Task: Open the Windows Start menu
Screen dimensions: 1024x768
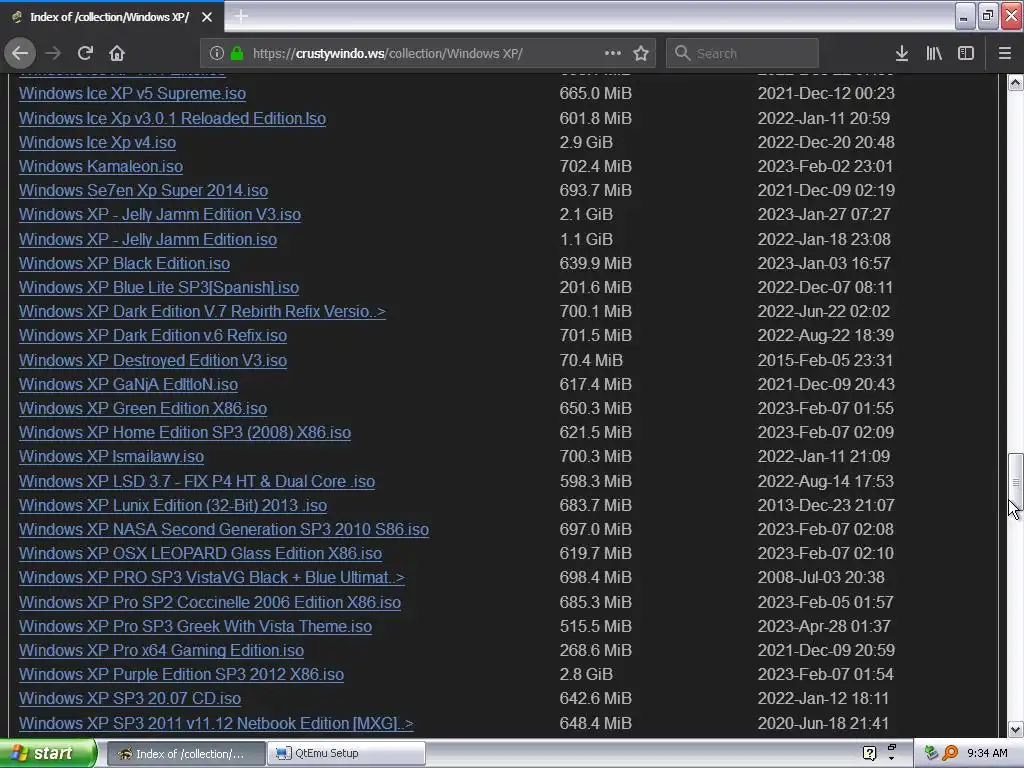Action: click(47, 753)
